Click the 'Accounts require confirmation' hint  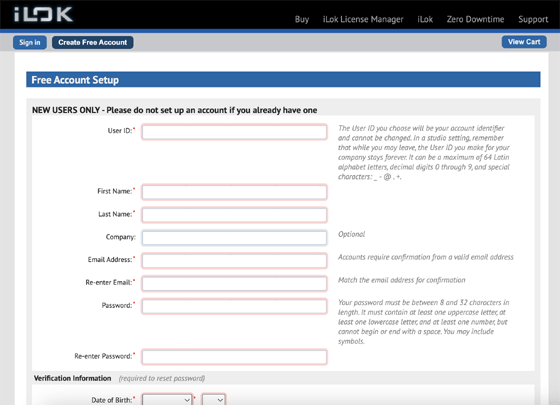pyautogui.click(x=426, y=257)
